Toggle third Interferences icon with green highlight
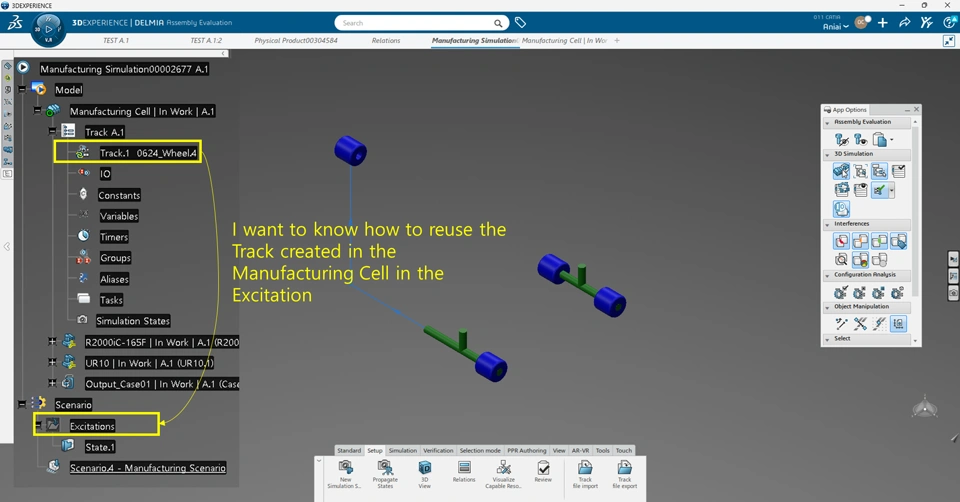 tap(879, 241)
